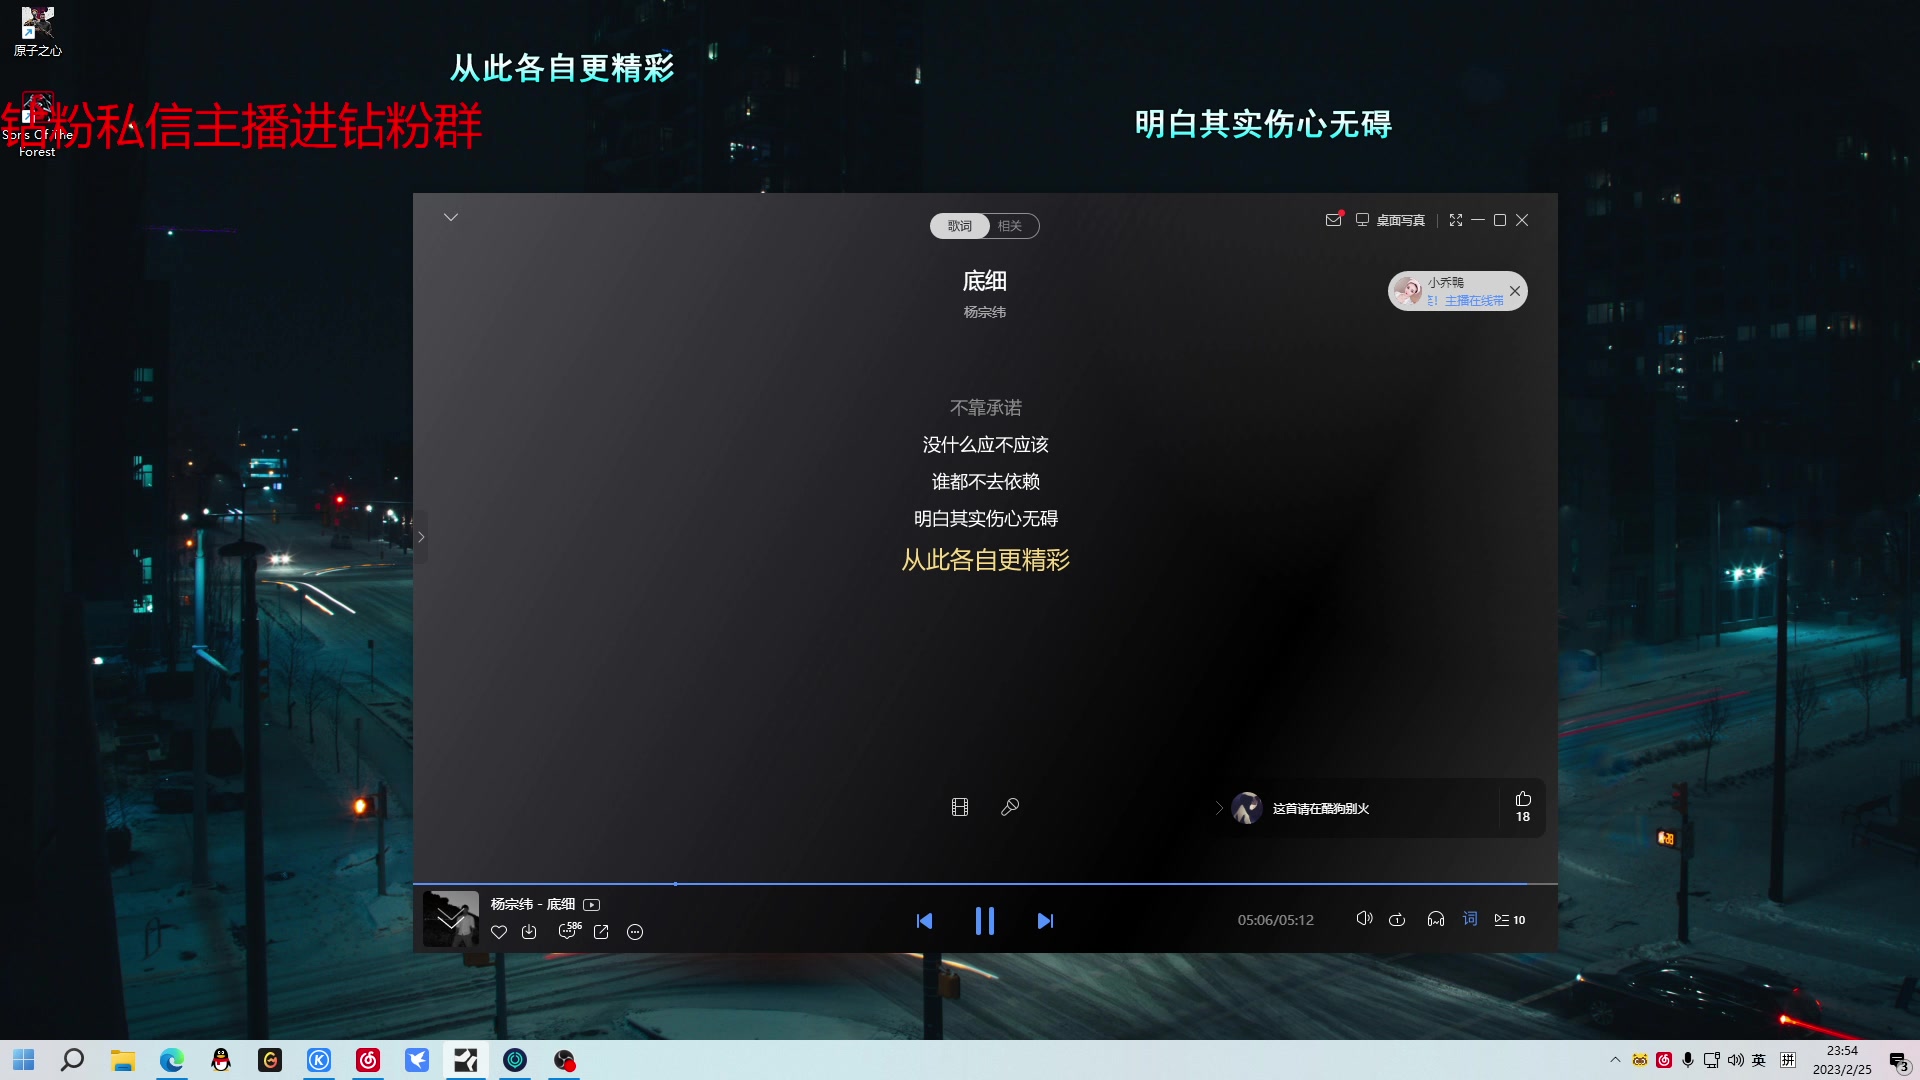The image size is (1920, 1080).
Task: Switch to the 相关 tab
Action: [x=1009, y=226]
